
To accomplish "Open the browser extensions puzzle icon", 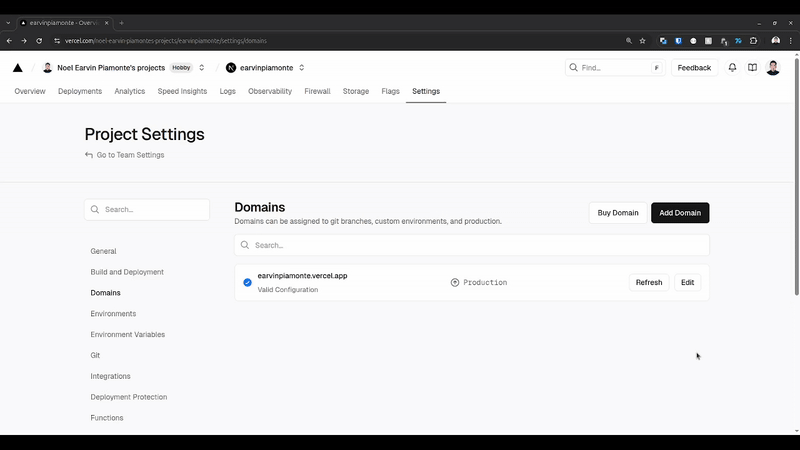I will pyautogui.click(x=753, y=41).
